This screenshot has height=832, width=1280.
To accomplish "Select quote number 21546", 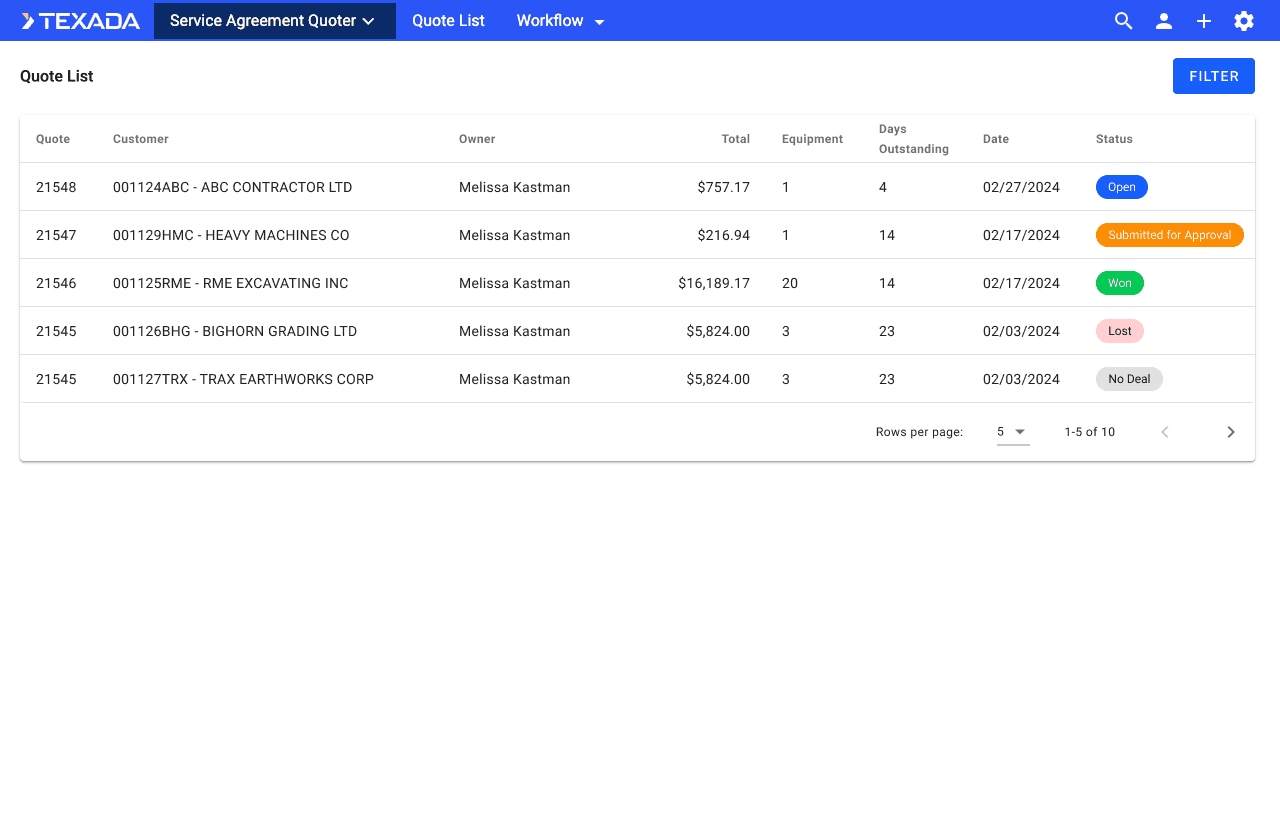I will (56, 283).
